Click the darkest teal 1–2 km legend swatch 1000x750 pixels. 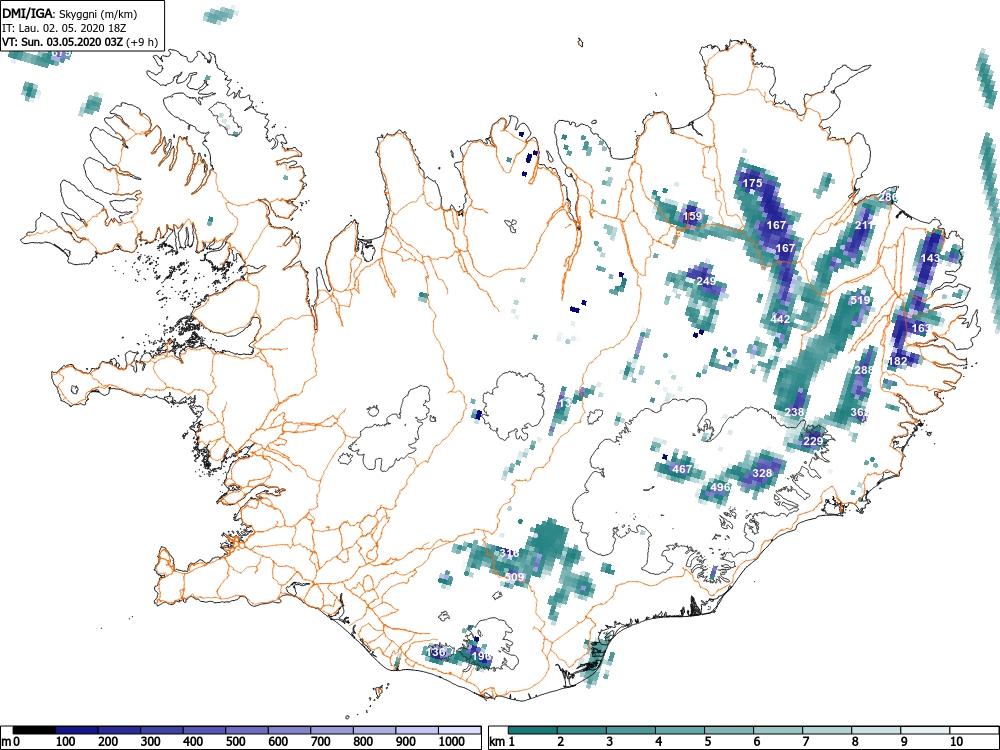(533, 730)
